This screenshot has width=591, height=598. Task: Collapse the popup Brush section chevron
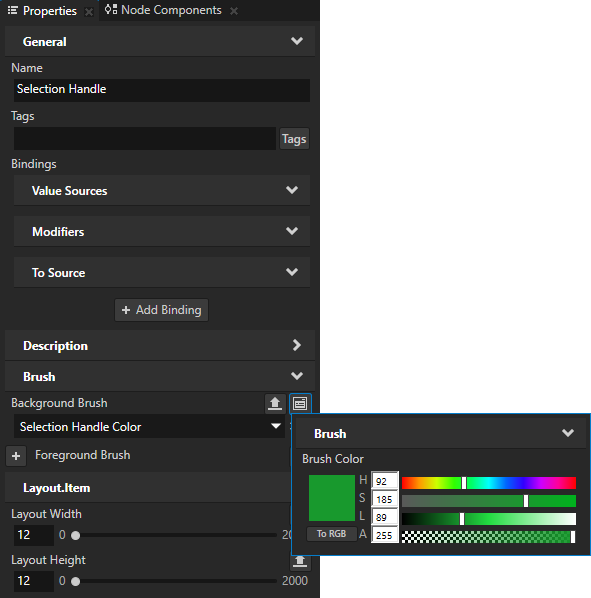568,433
